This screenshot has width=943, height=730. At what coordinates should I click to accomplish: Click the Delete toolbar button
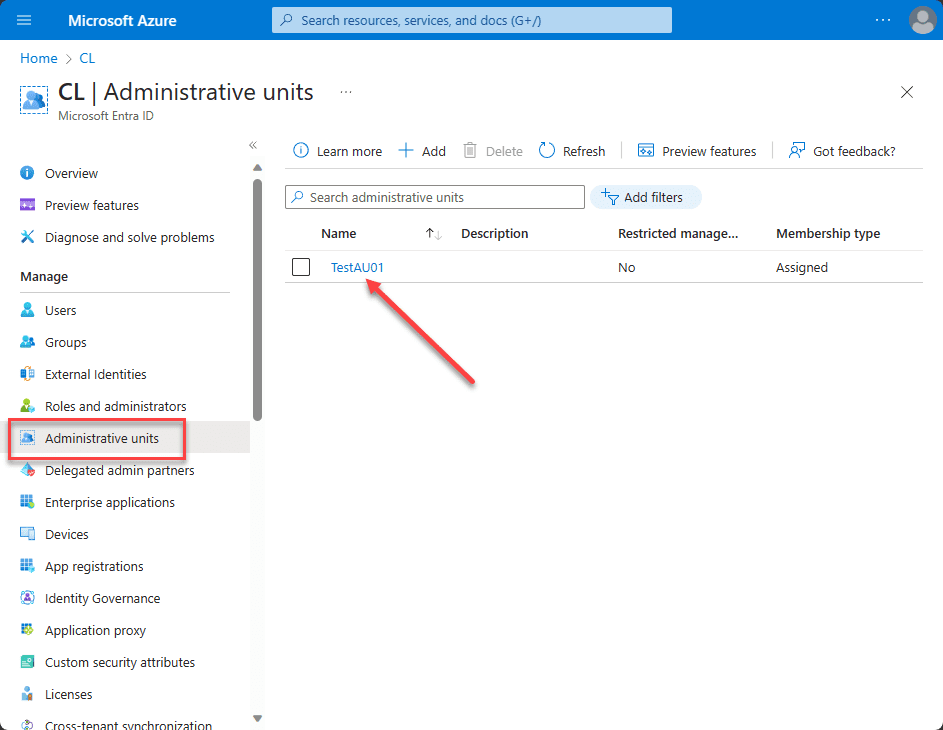493,151
